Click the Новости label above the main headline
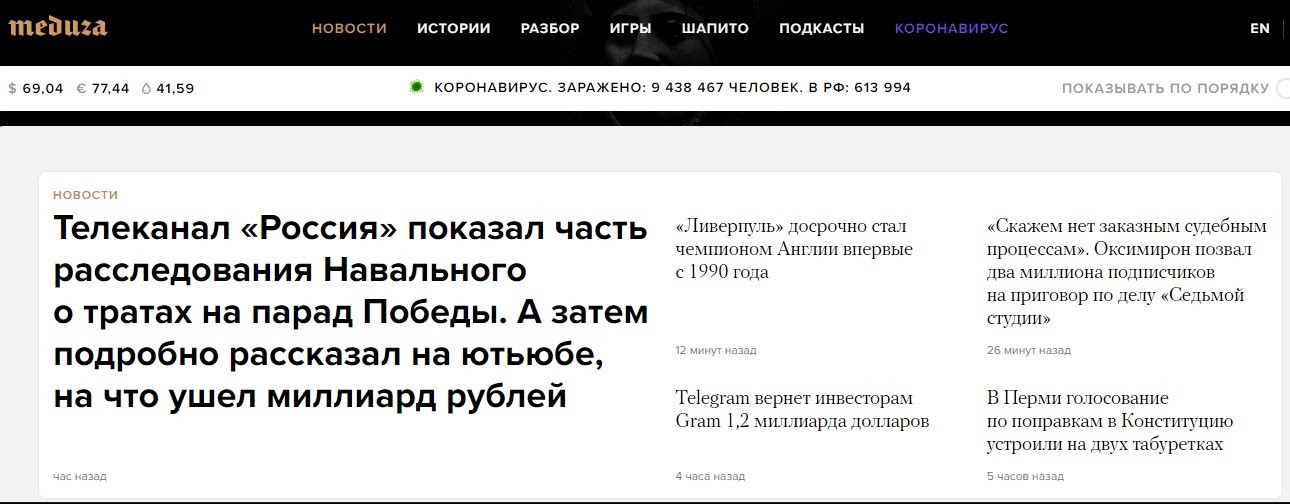 (85, 195)
